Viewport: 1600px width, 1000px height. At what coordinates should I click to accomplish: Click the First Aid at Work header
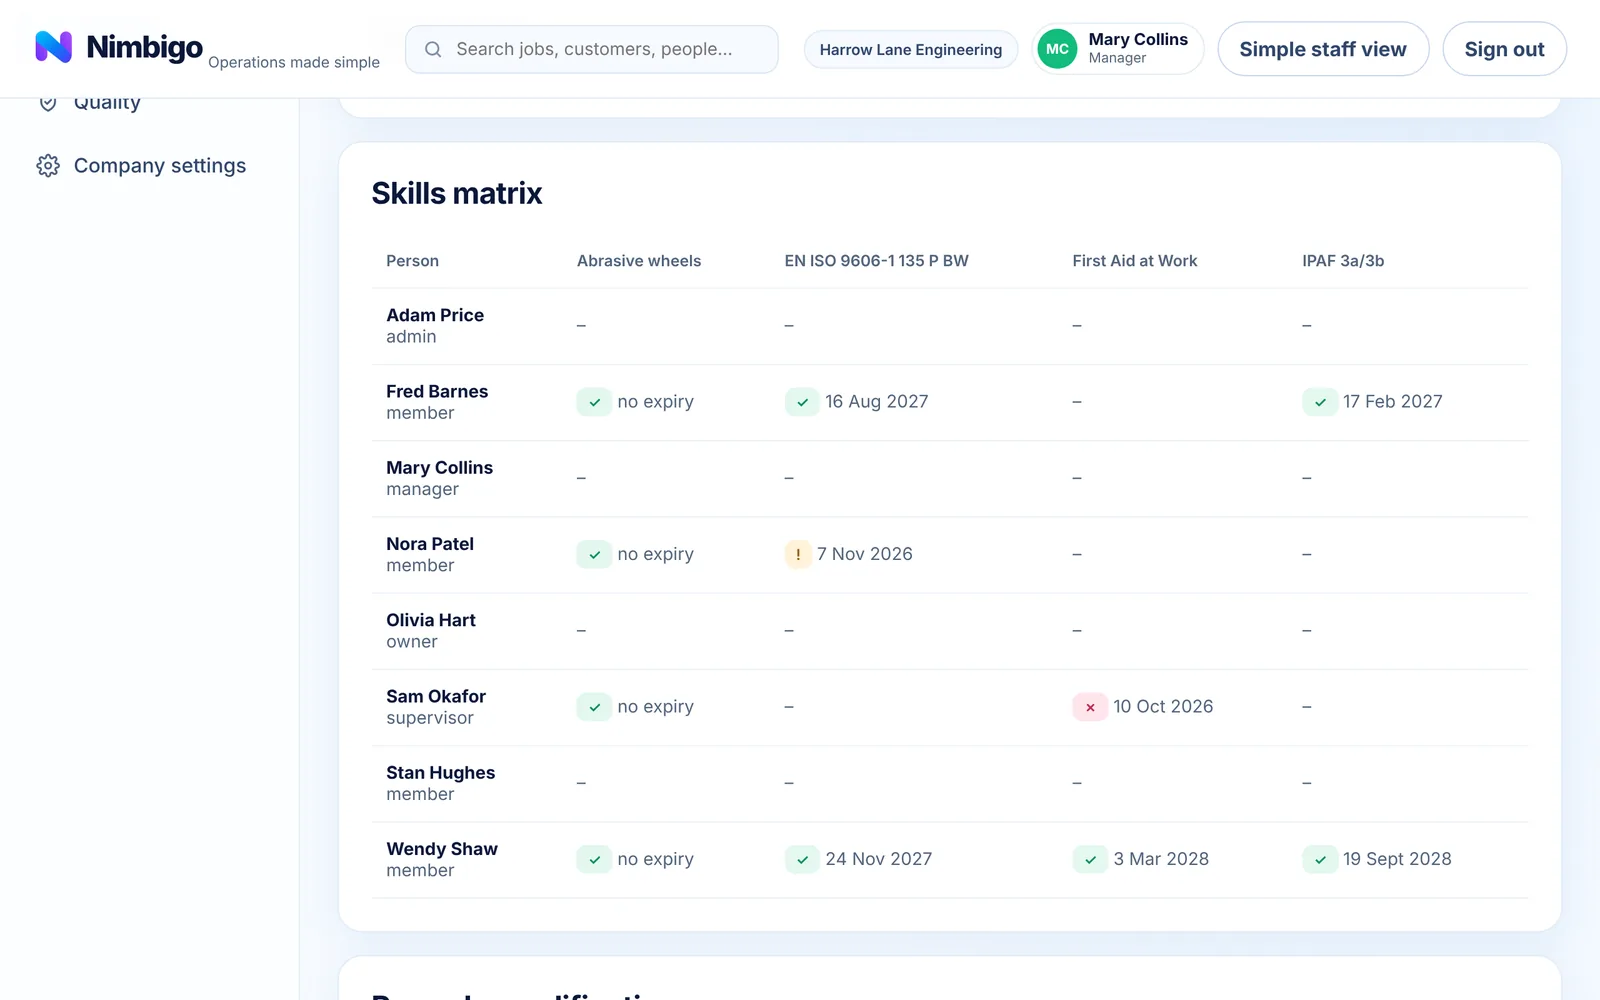coord(1134,261)
